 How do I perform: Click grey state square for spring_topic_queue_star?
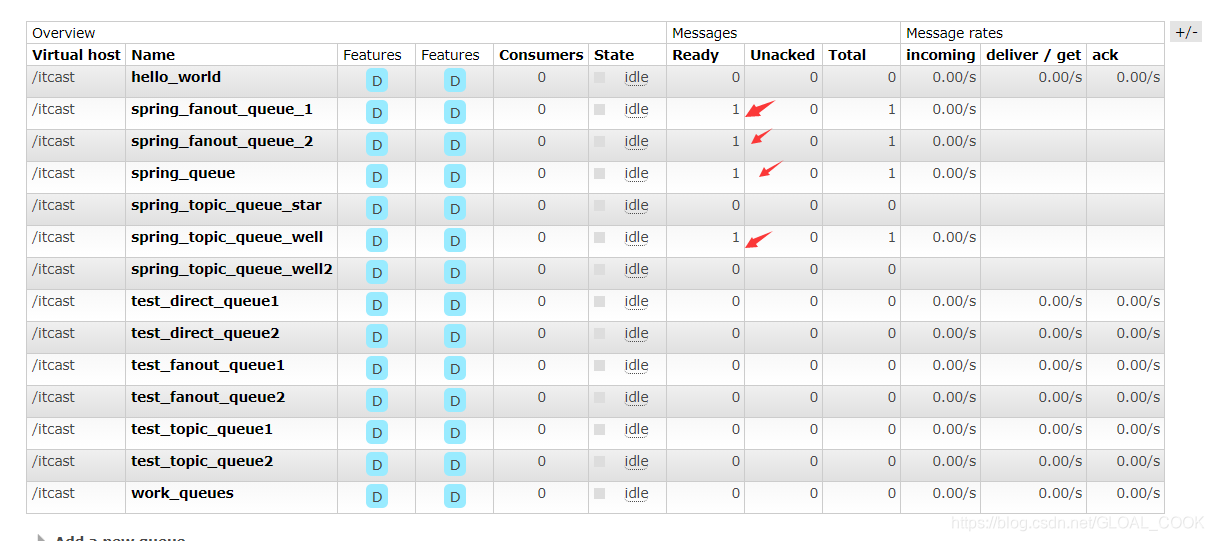point(600,205)
